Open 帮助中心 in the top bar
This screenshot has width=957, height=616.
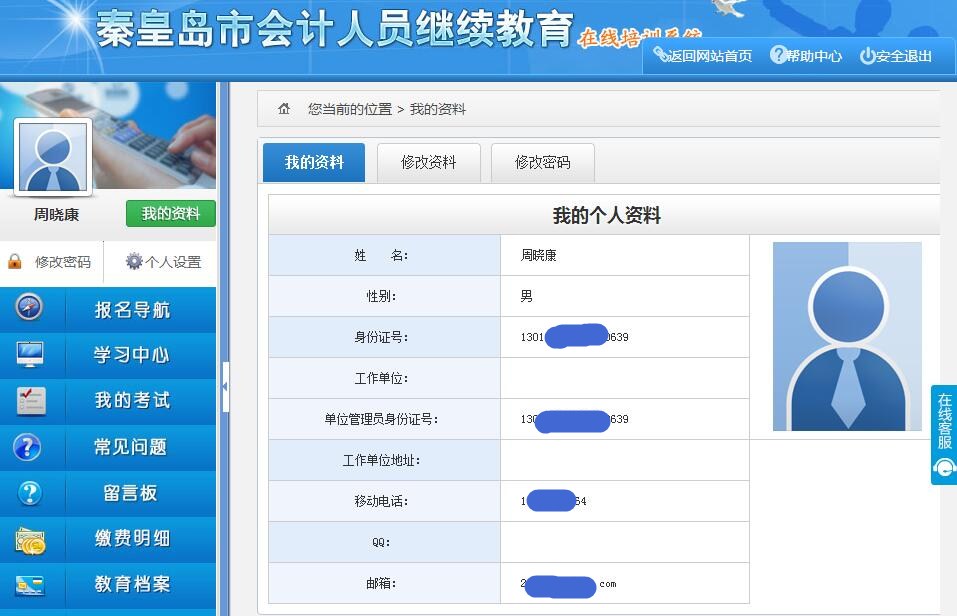(806, 56)
